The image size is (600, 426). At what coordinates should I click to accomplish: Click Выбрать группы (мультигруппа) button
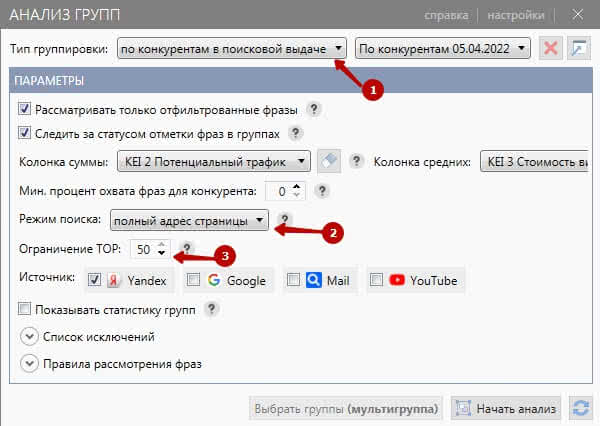coord(346,408)
